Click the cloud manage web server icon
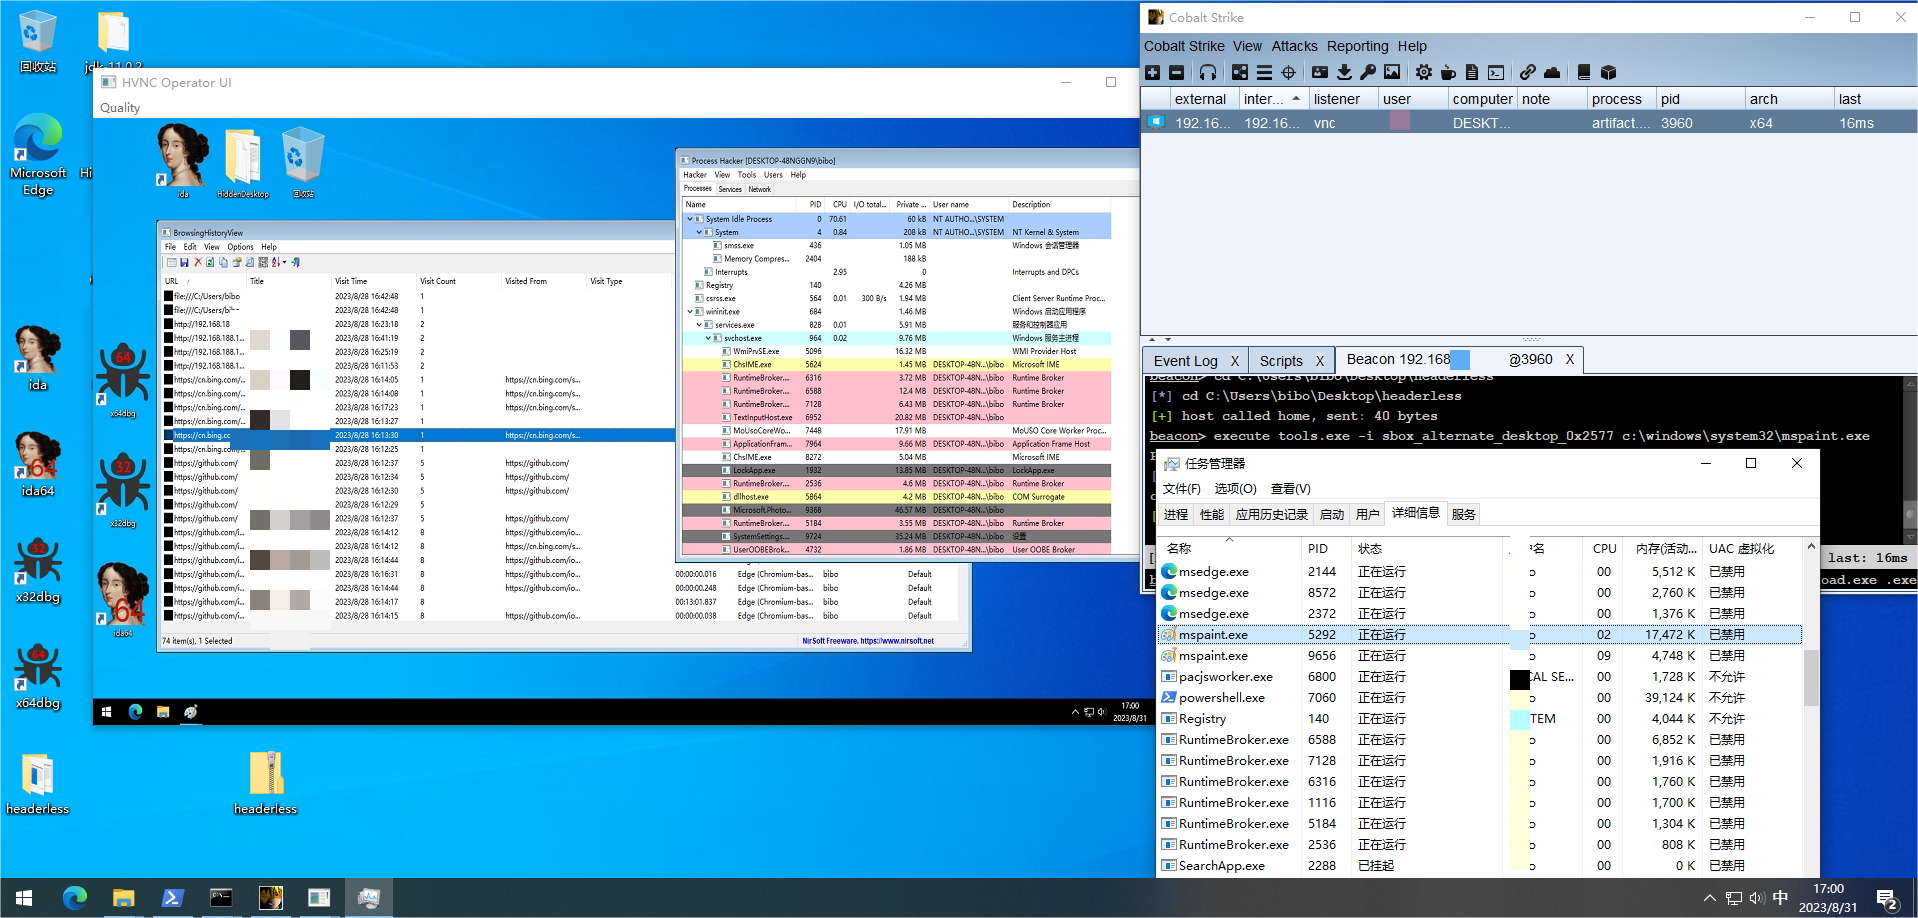1918x918 pixels. (1552, 72)
